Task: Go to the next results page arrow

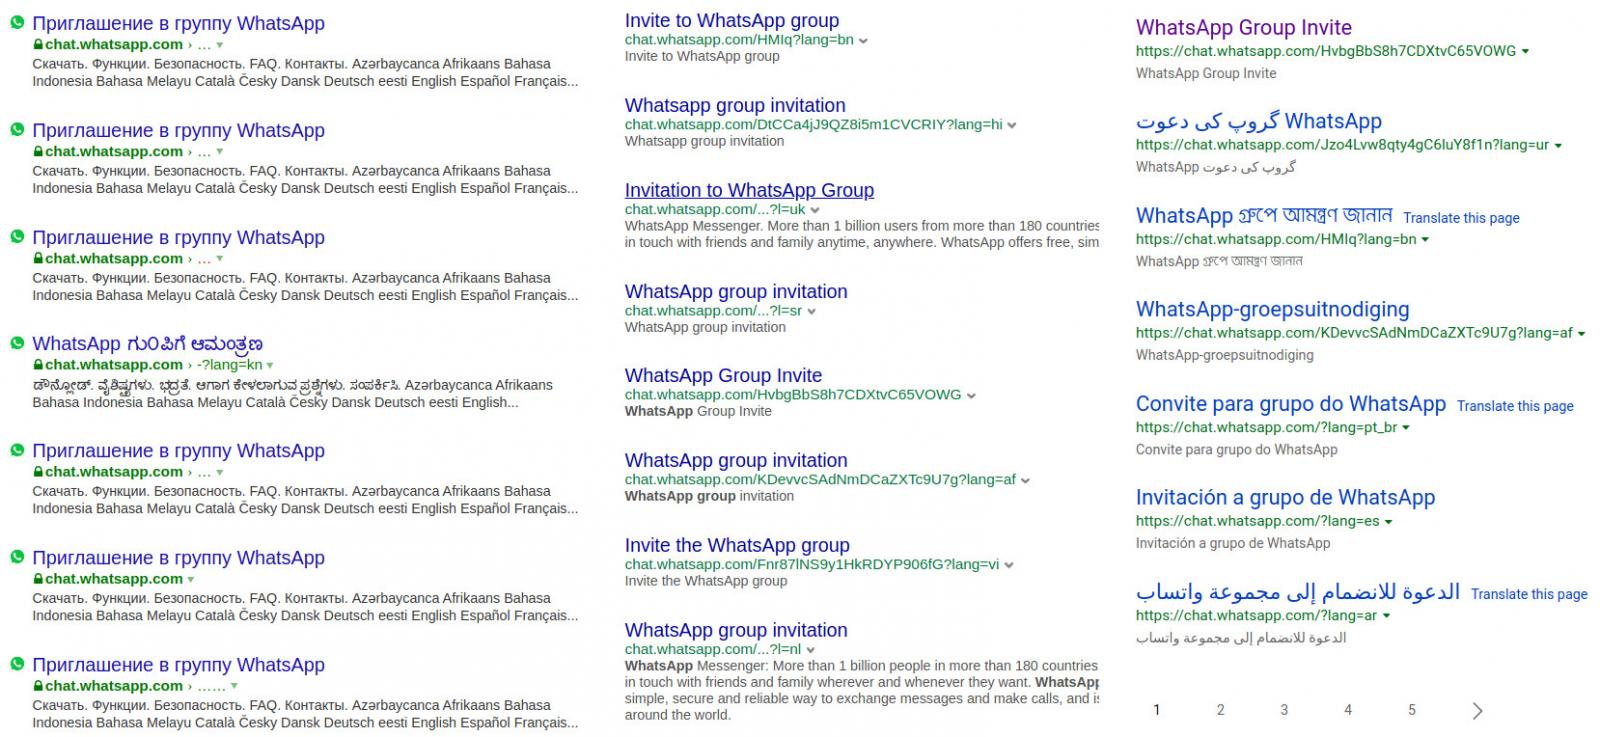Action: (x=1477, y=710)
